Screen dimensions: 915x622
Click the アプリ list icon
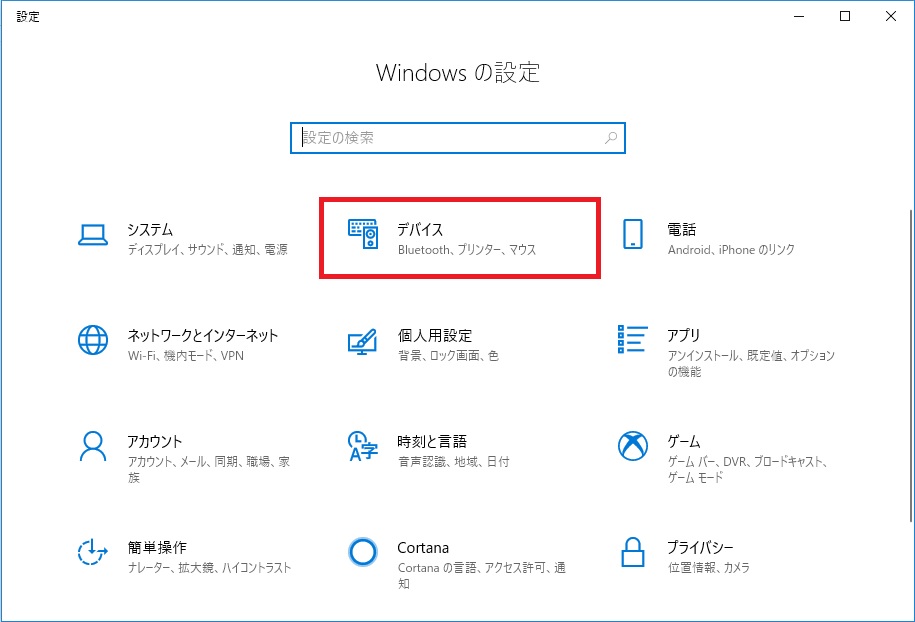(633, 340)
